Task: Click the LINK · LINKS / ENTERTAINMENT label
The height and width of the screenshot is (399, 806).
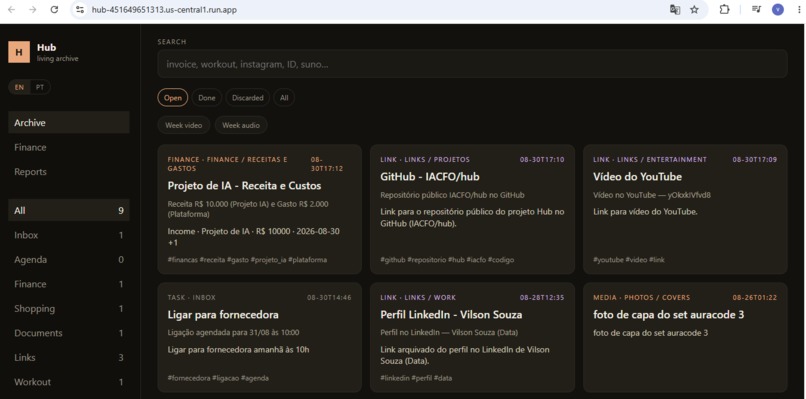Action: coord(650,160)
